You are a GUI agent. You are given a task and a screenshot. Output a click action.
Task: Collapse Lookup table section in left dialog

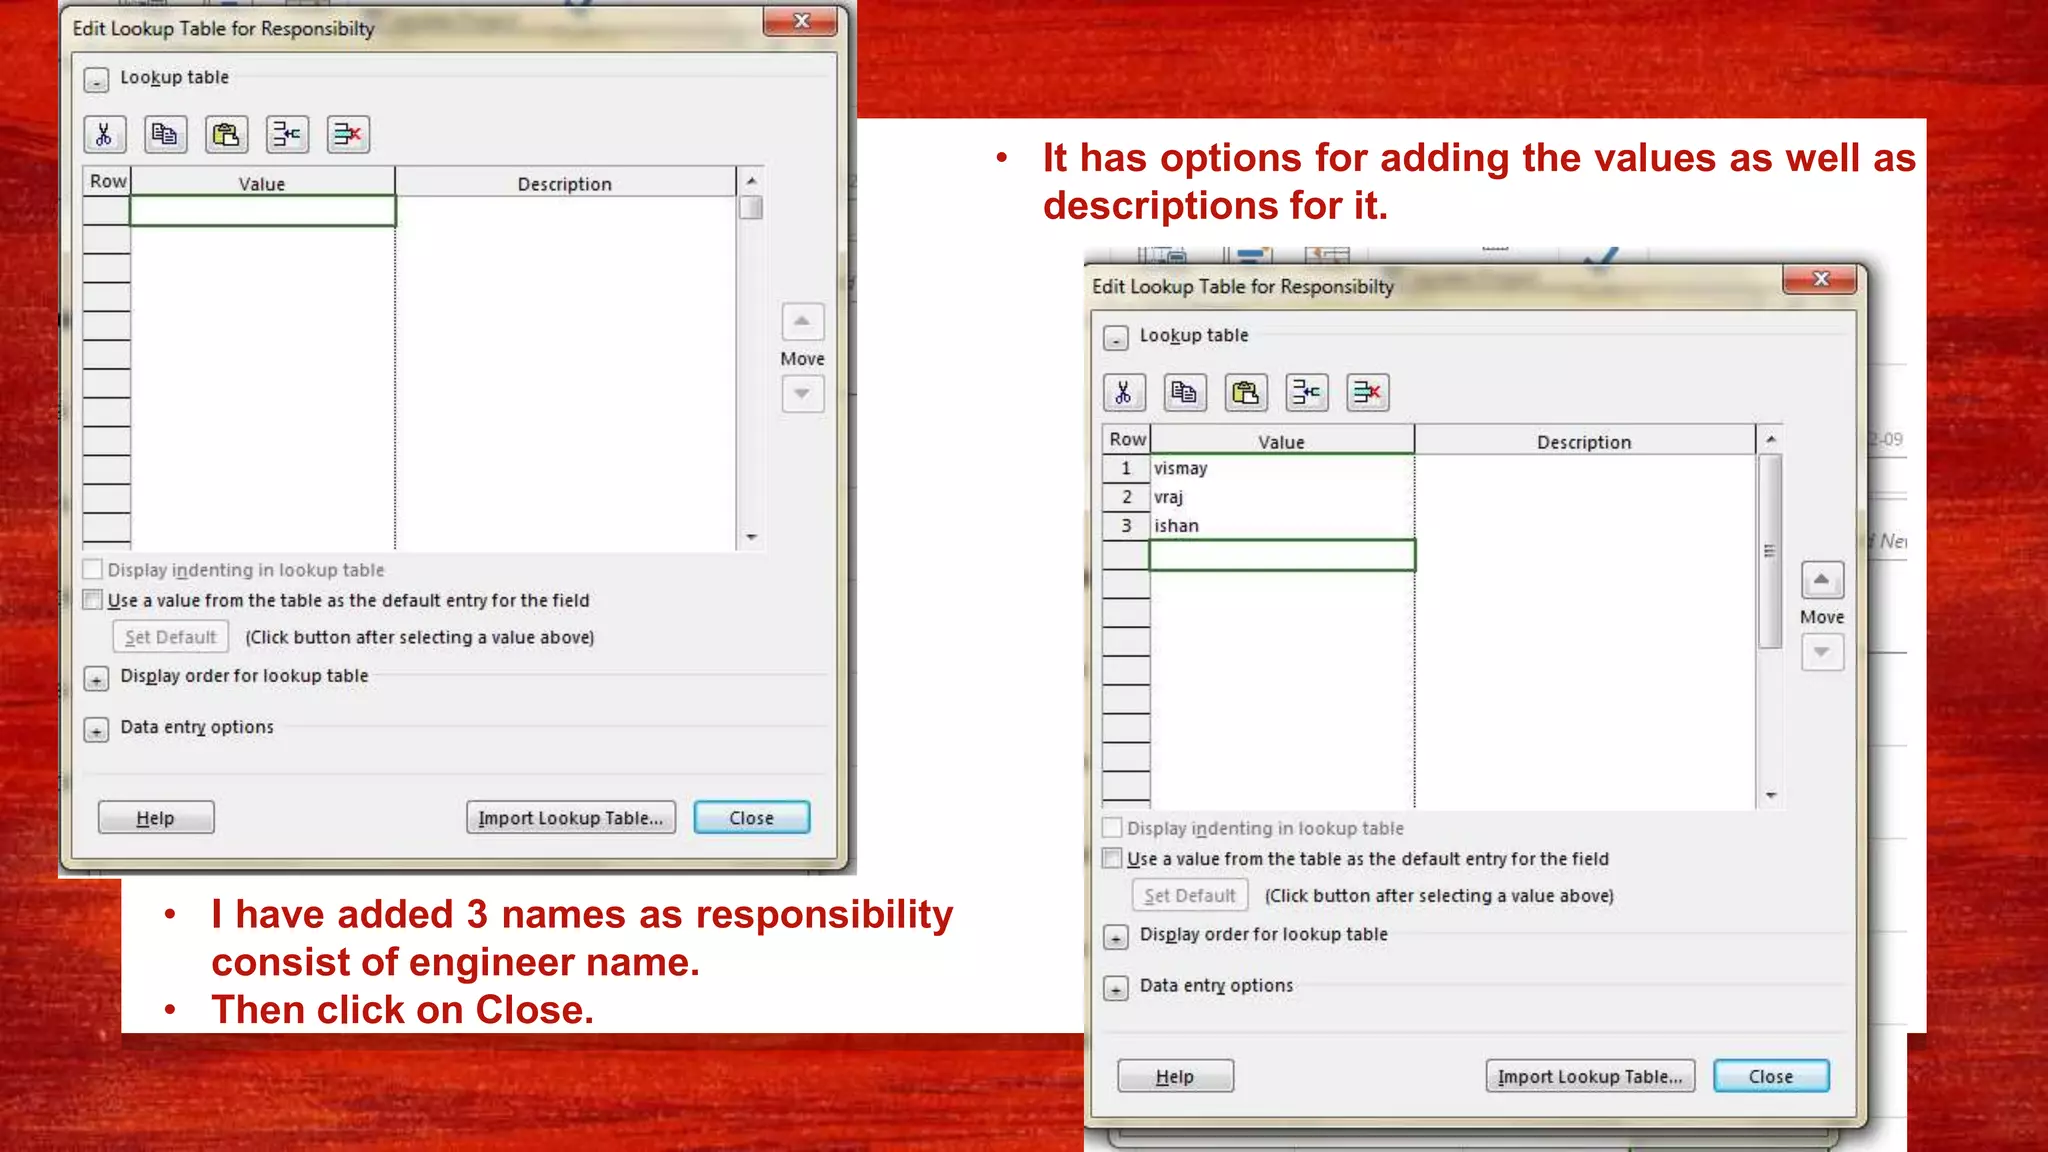(96, 80)
